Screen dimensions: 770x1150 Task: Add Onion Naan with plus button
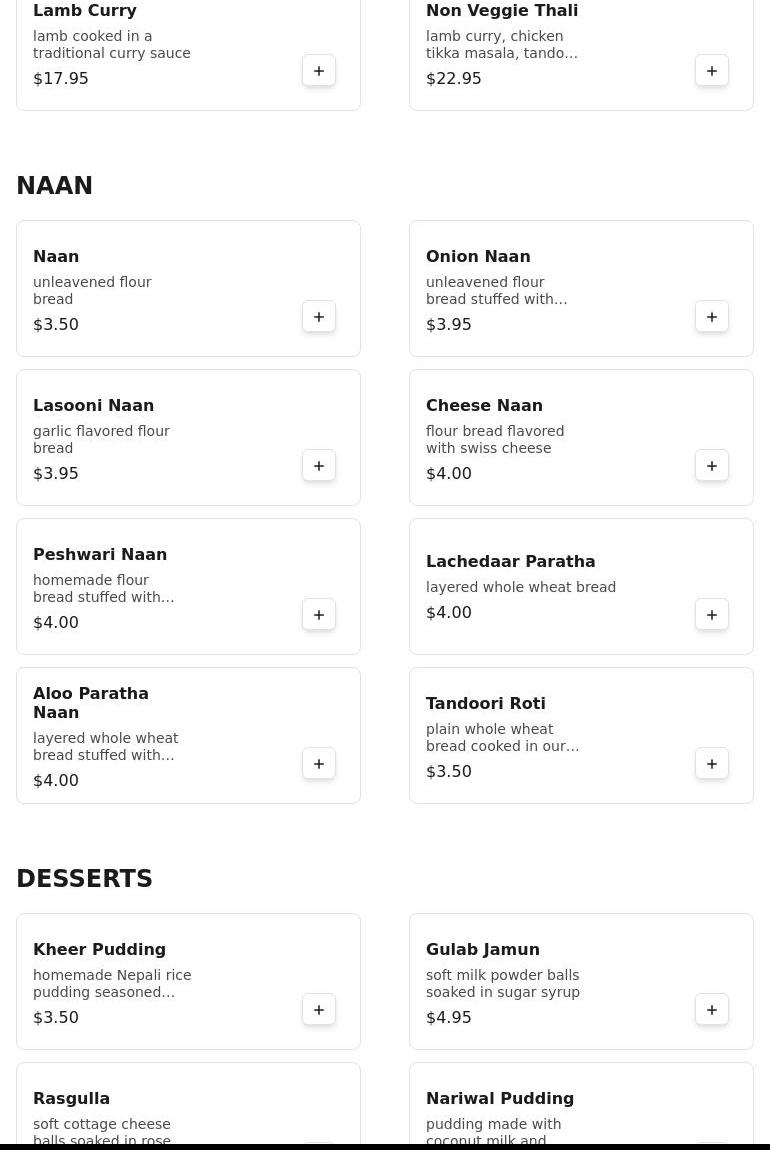pos(711,317)
